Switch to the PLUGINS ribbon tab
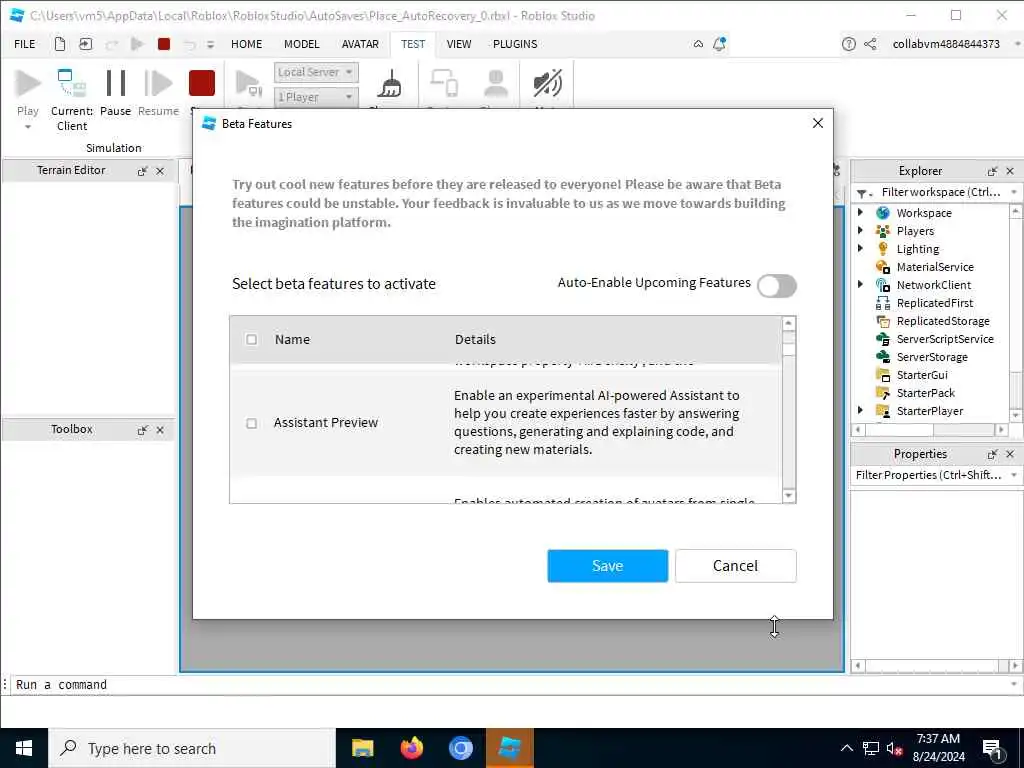Image resolution: width=1024 pixels, height=768 pixels. (515, 44)
